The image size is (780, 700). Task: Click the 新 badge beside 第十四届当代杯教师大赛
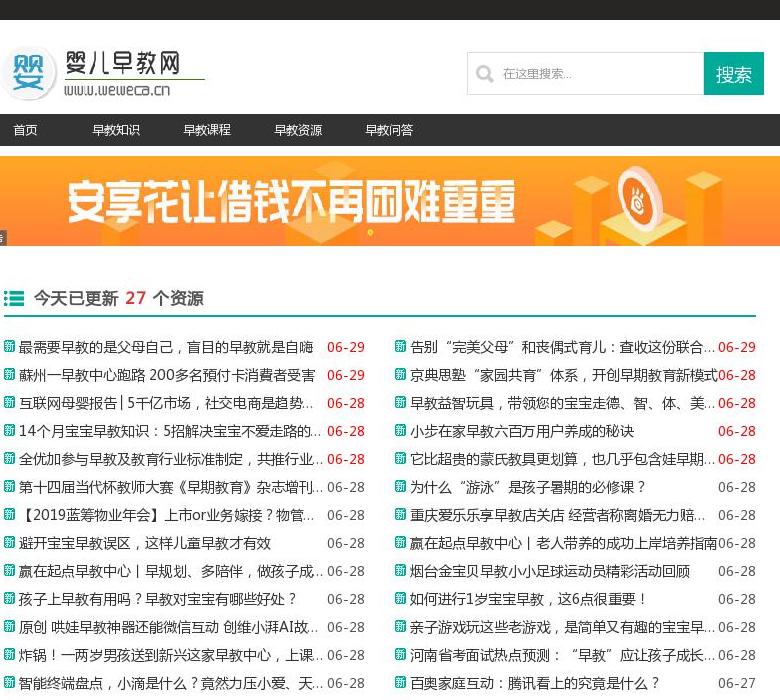click(x=9, y=486)
